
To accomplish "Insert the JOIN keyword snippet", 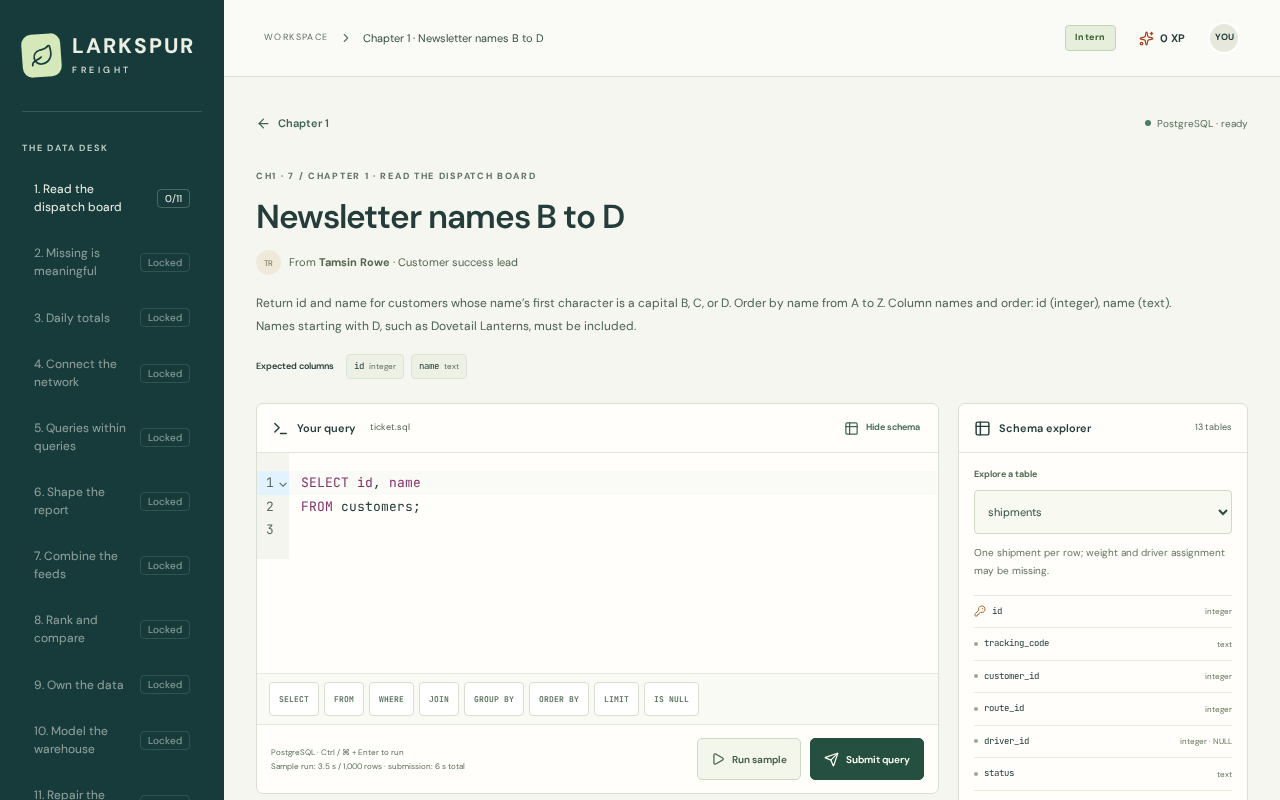I will [x=439, y=699].
